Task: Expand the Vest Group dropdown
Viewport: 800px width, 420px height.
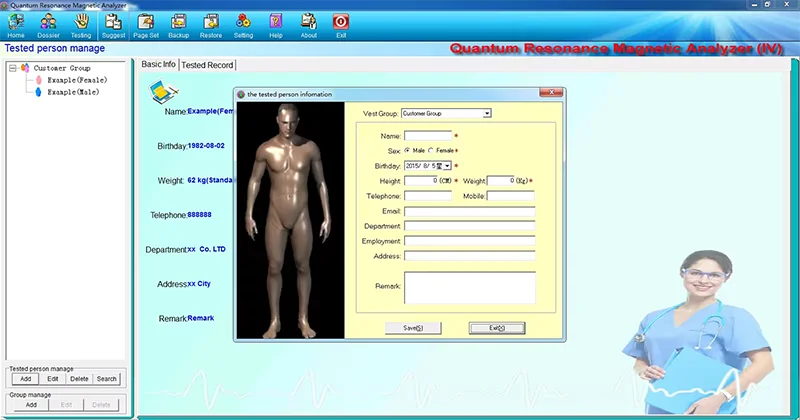Action: (x=487, y=113)
